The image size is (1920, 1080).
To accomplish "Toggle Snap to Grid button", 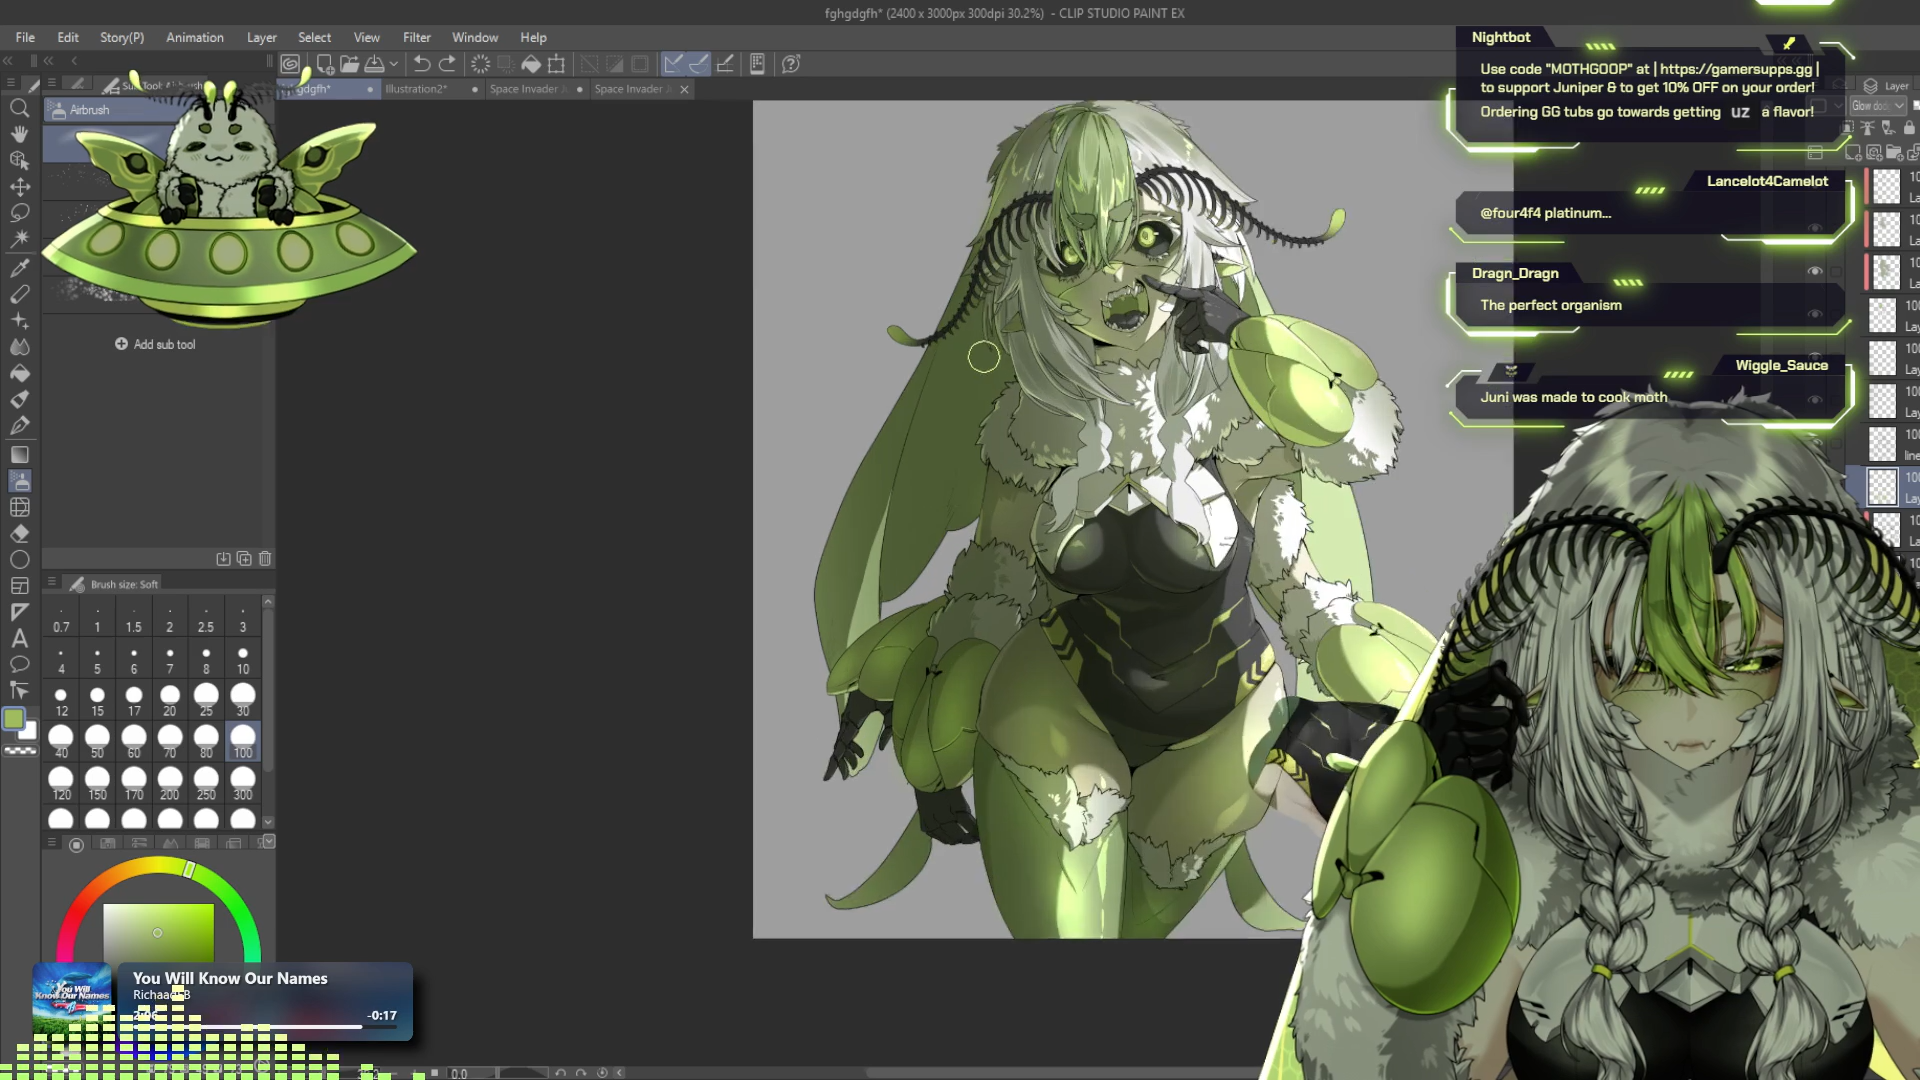I will 725,64.
